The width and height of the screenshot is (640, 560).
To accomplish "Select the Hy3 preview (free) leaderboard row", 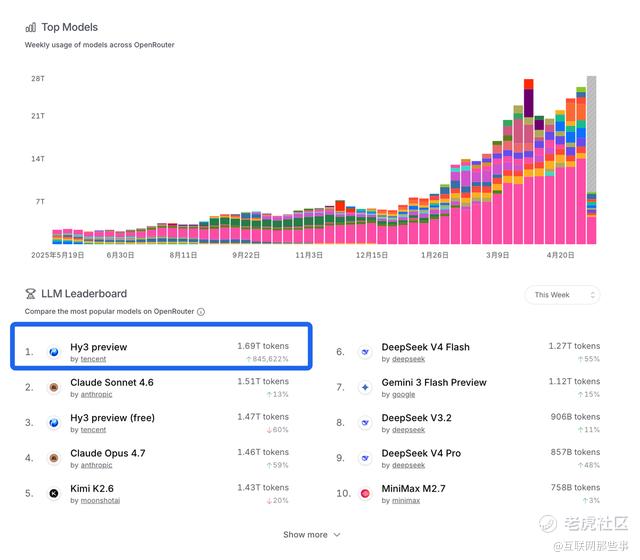I will (x=157, y=423).
